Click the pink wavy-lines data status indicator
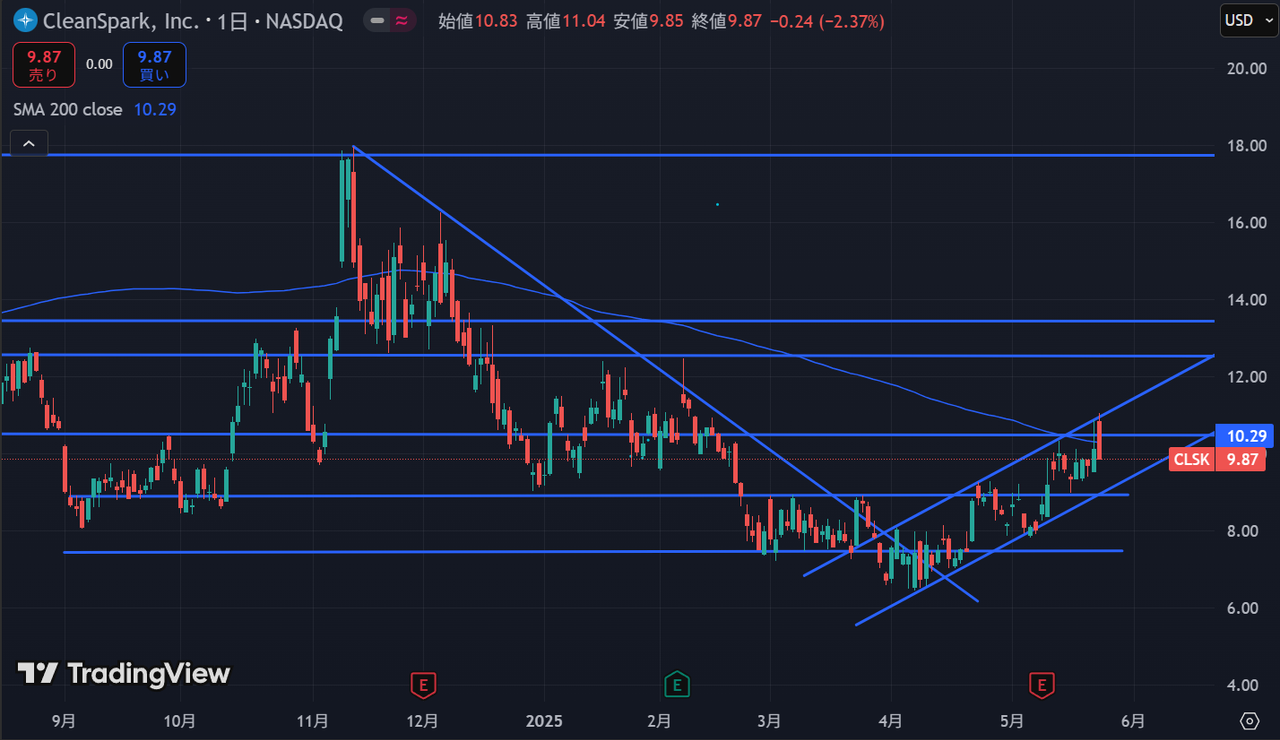1280x740 pixels. 402,20
